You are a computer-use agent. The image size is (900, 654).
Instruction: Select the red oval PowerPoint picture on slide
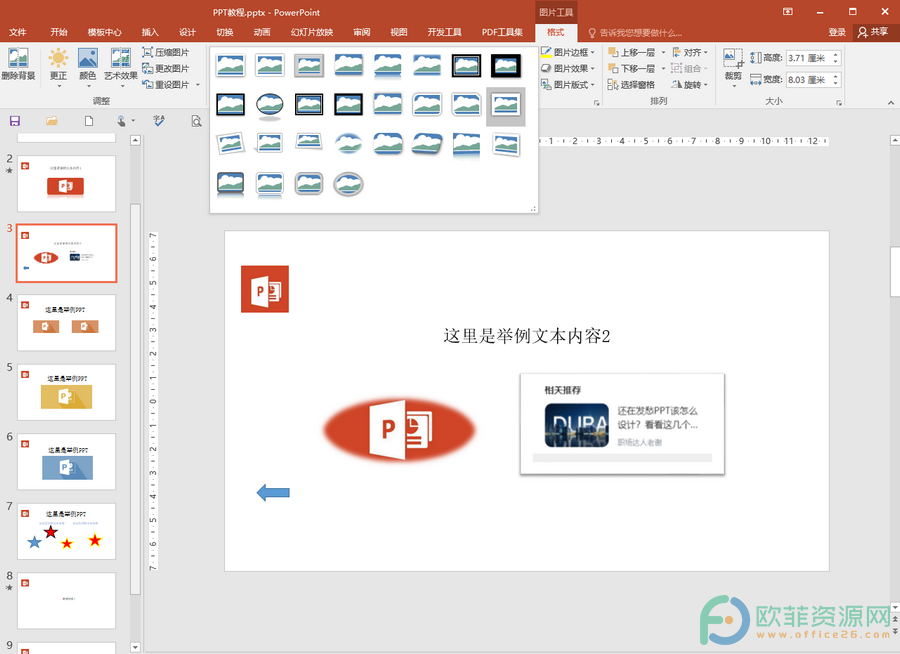click(399, 429)
